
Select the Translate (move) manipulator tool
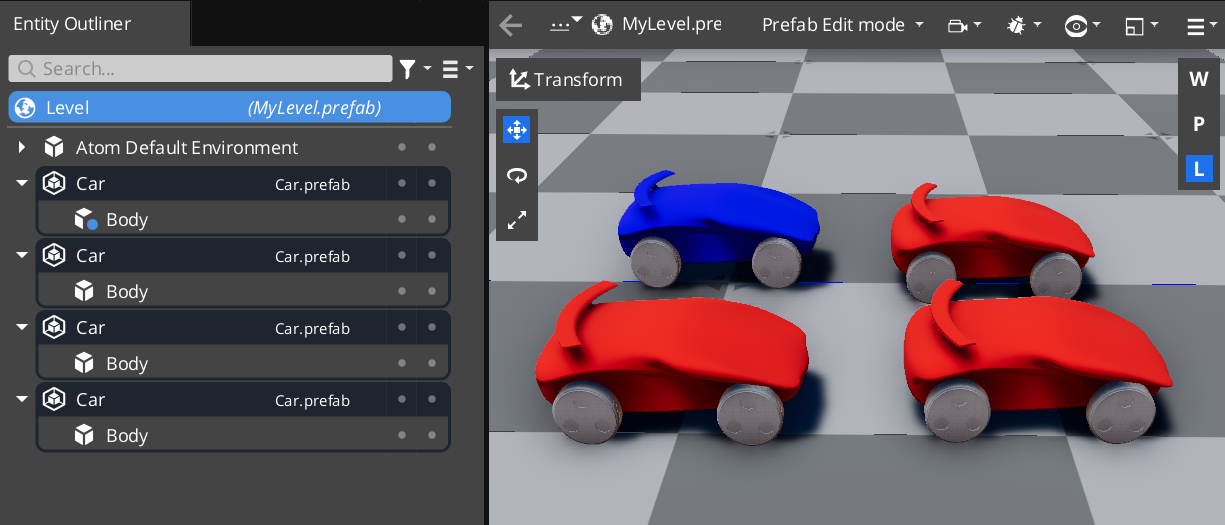point(517,130)
